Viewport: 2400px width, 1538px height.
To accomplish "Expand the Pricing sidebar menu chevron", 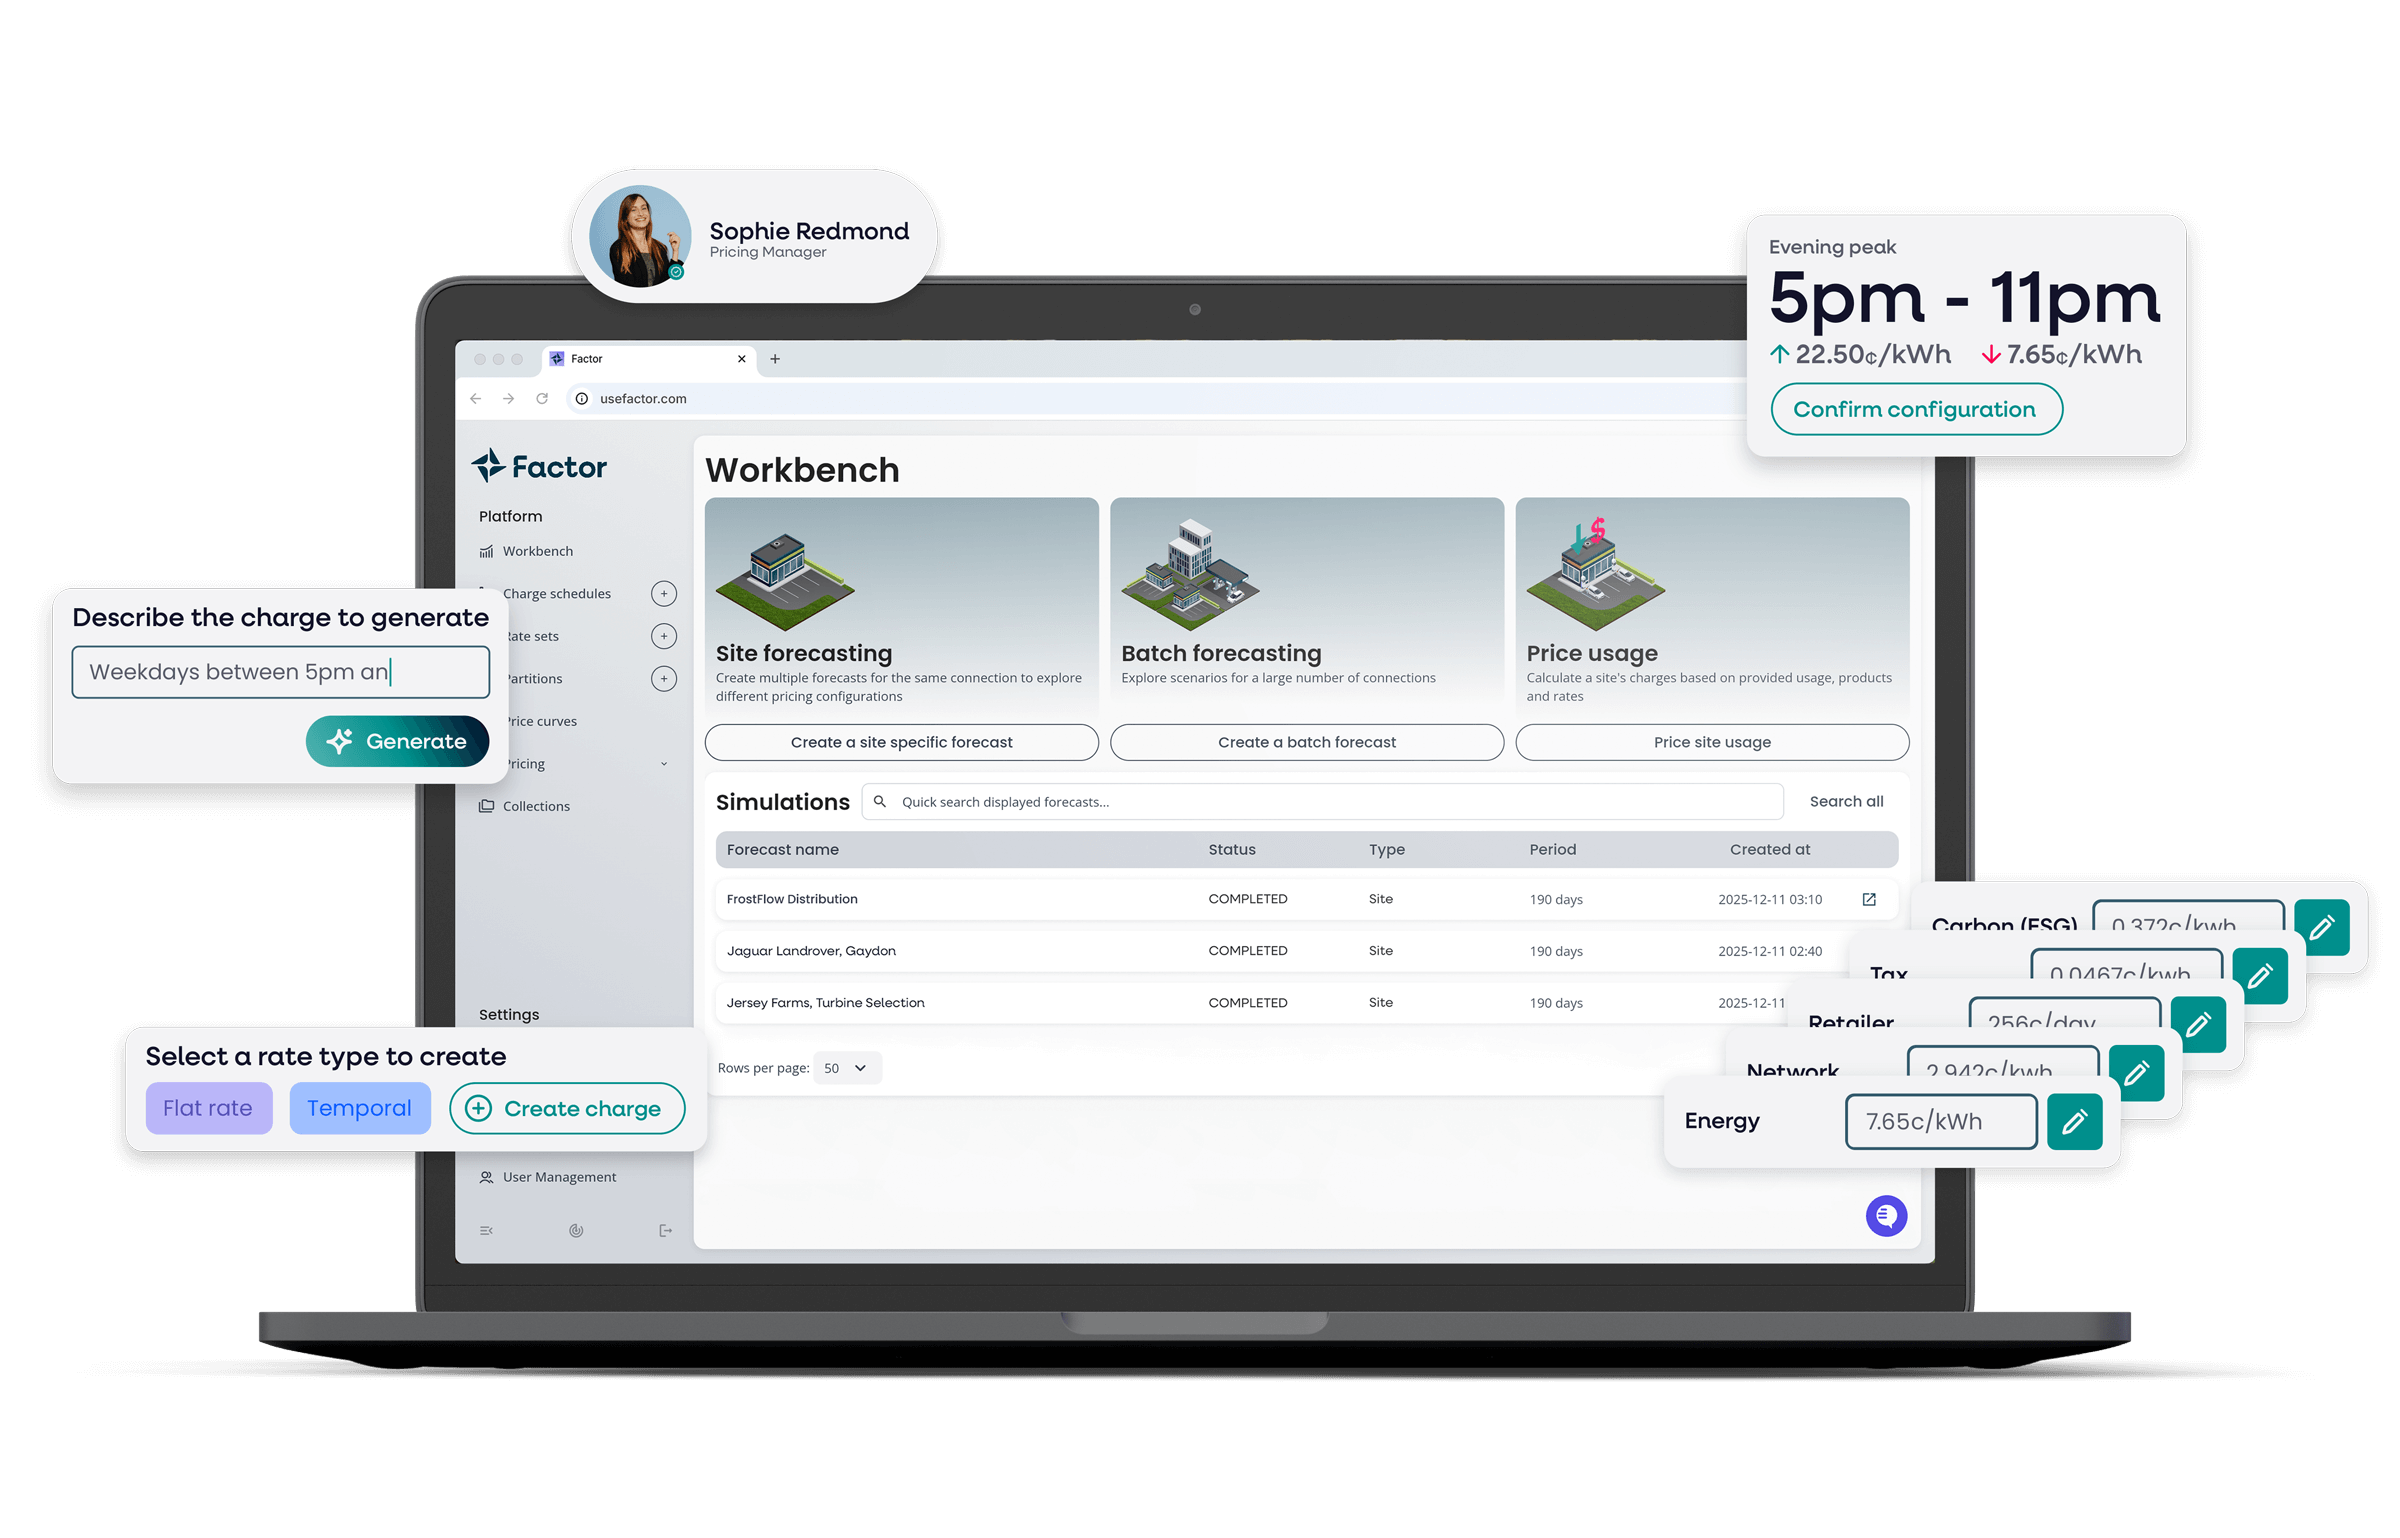I will 664,764.
